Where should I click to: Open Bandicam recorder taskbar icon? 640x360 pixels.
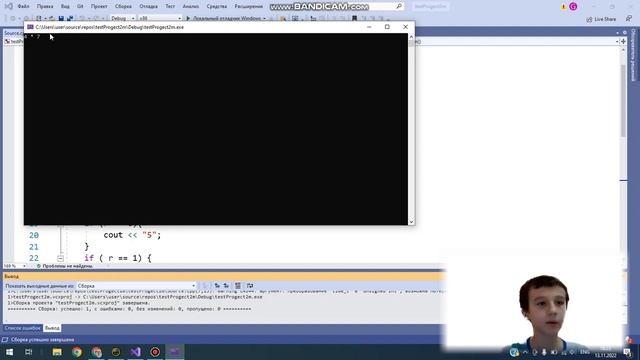click(155, 352)
